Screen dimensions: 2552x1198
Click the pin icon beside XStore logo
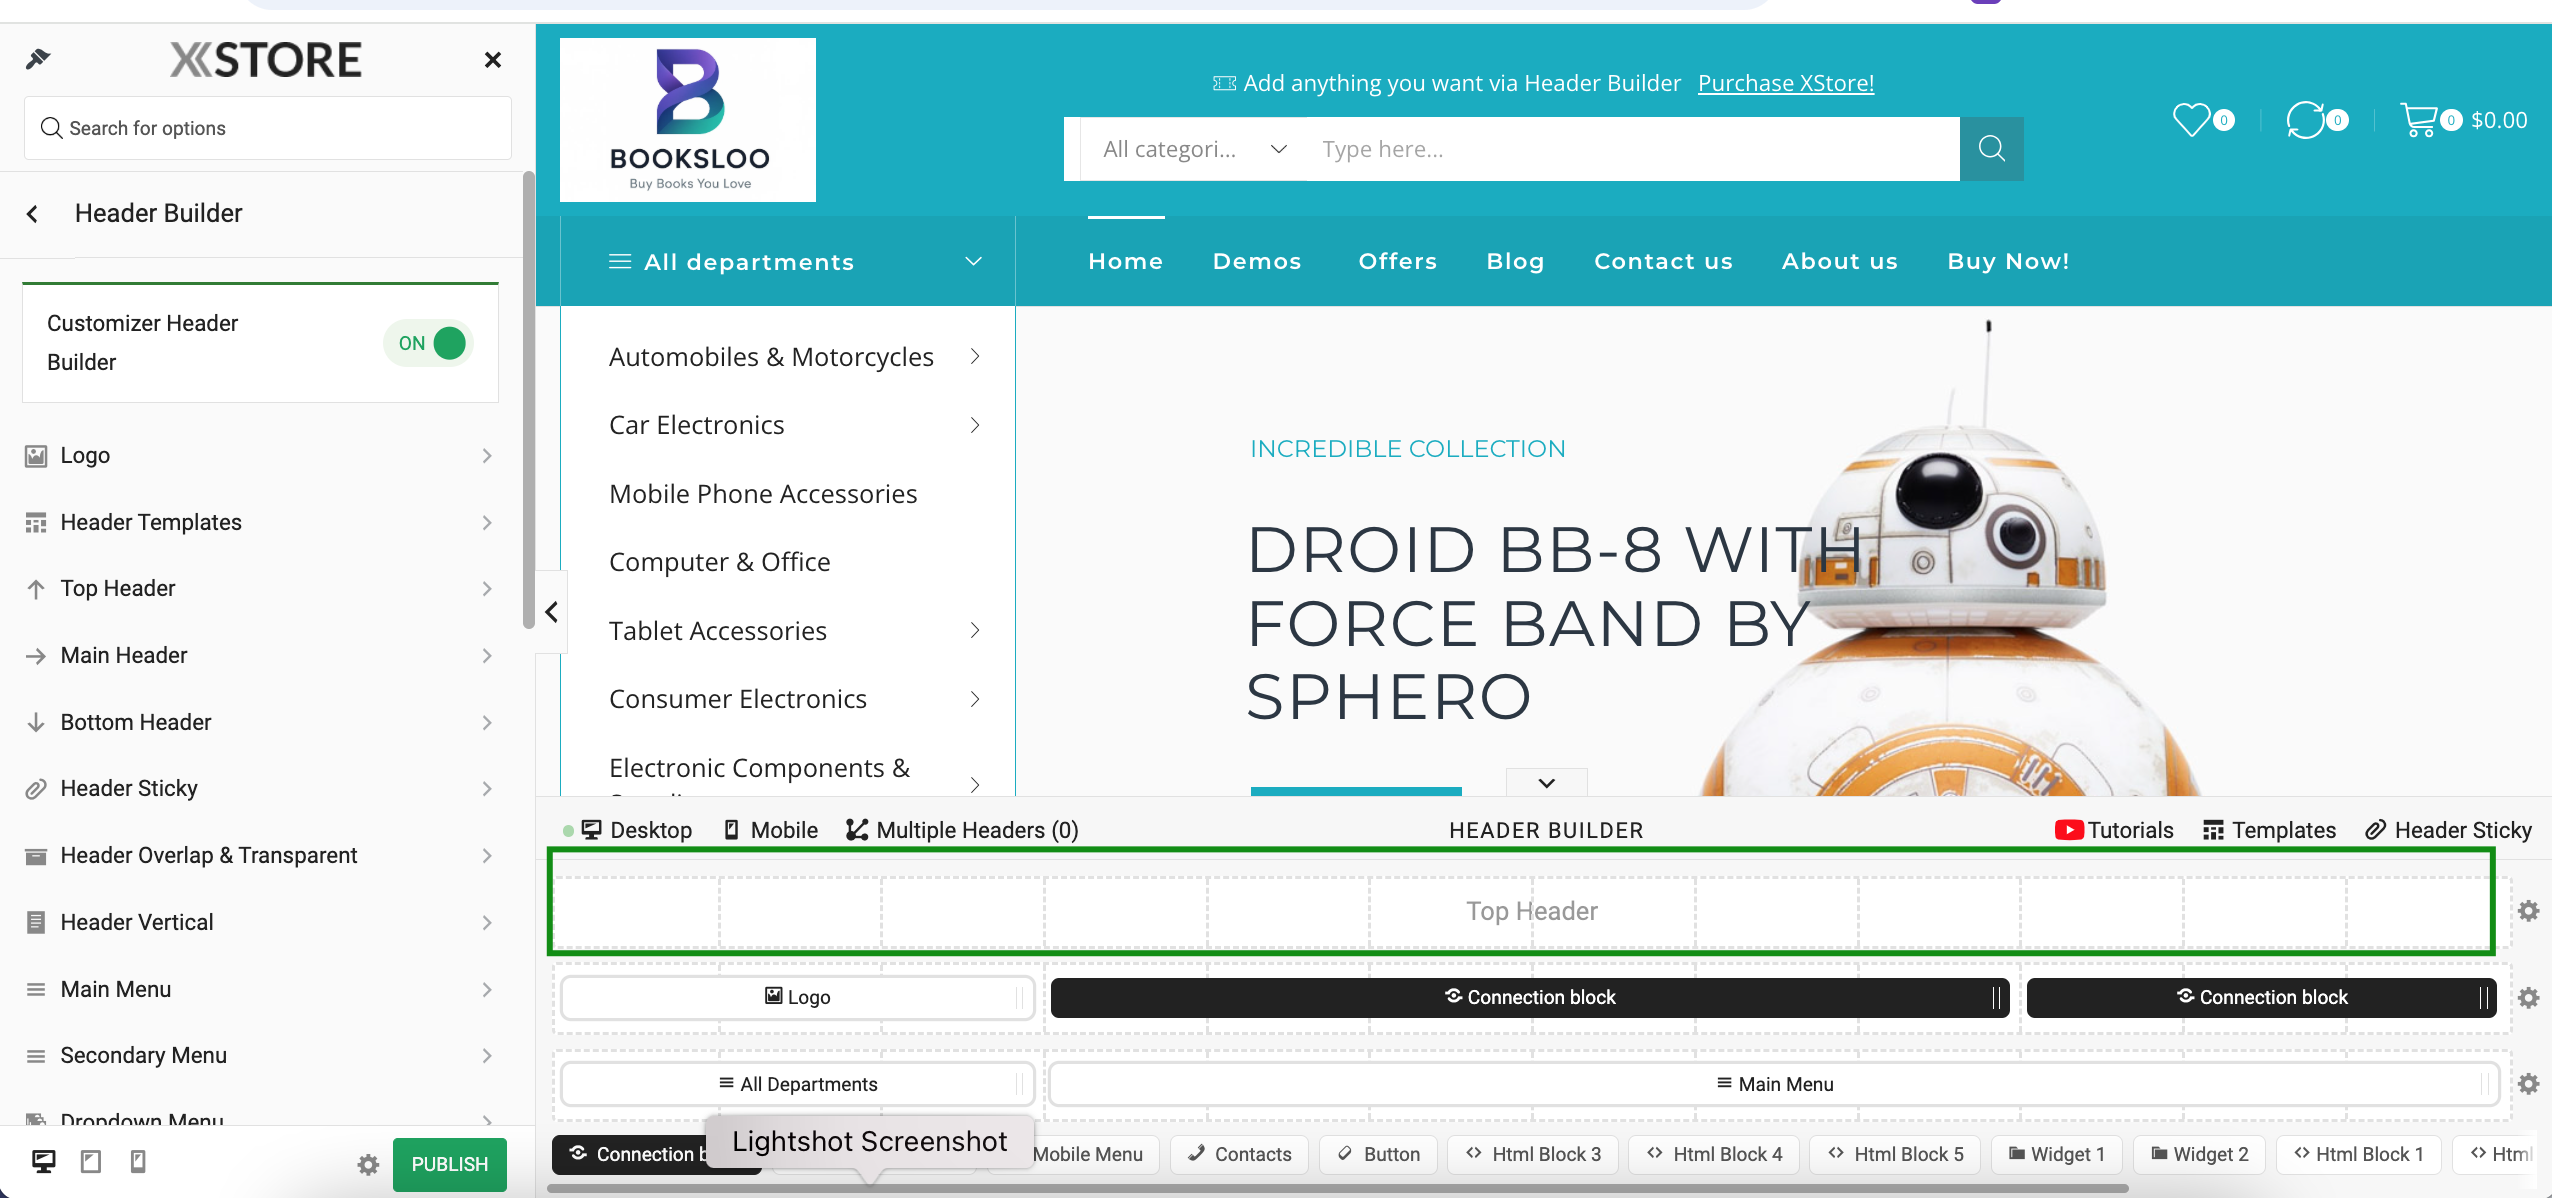pos(37,59)
